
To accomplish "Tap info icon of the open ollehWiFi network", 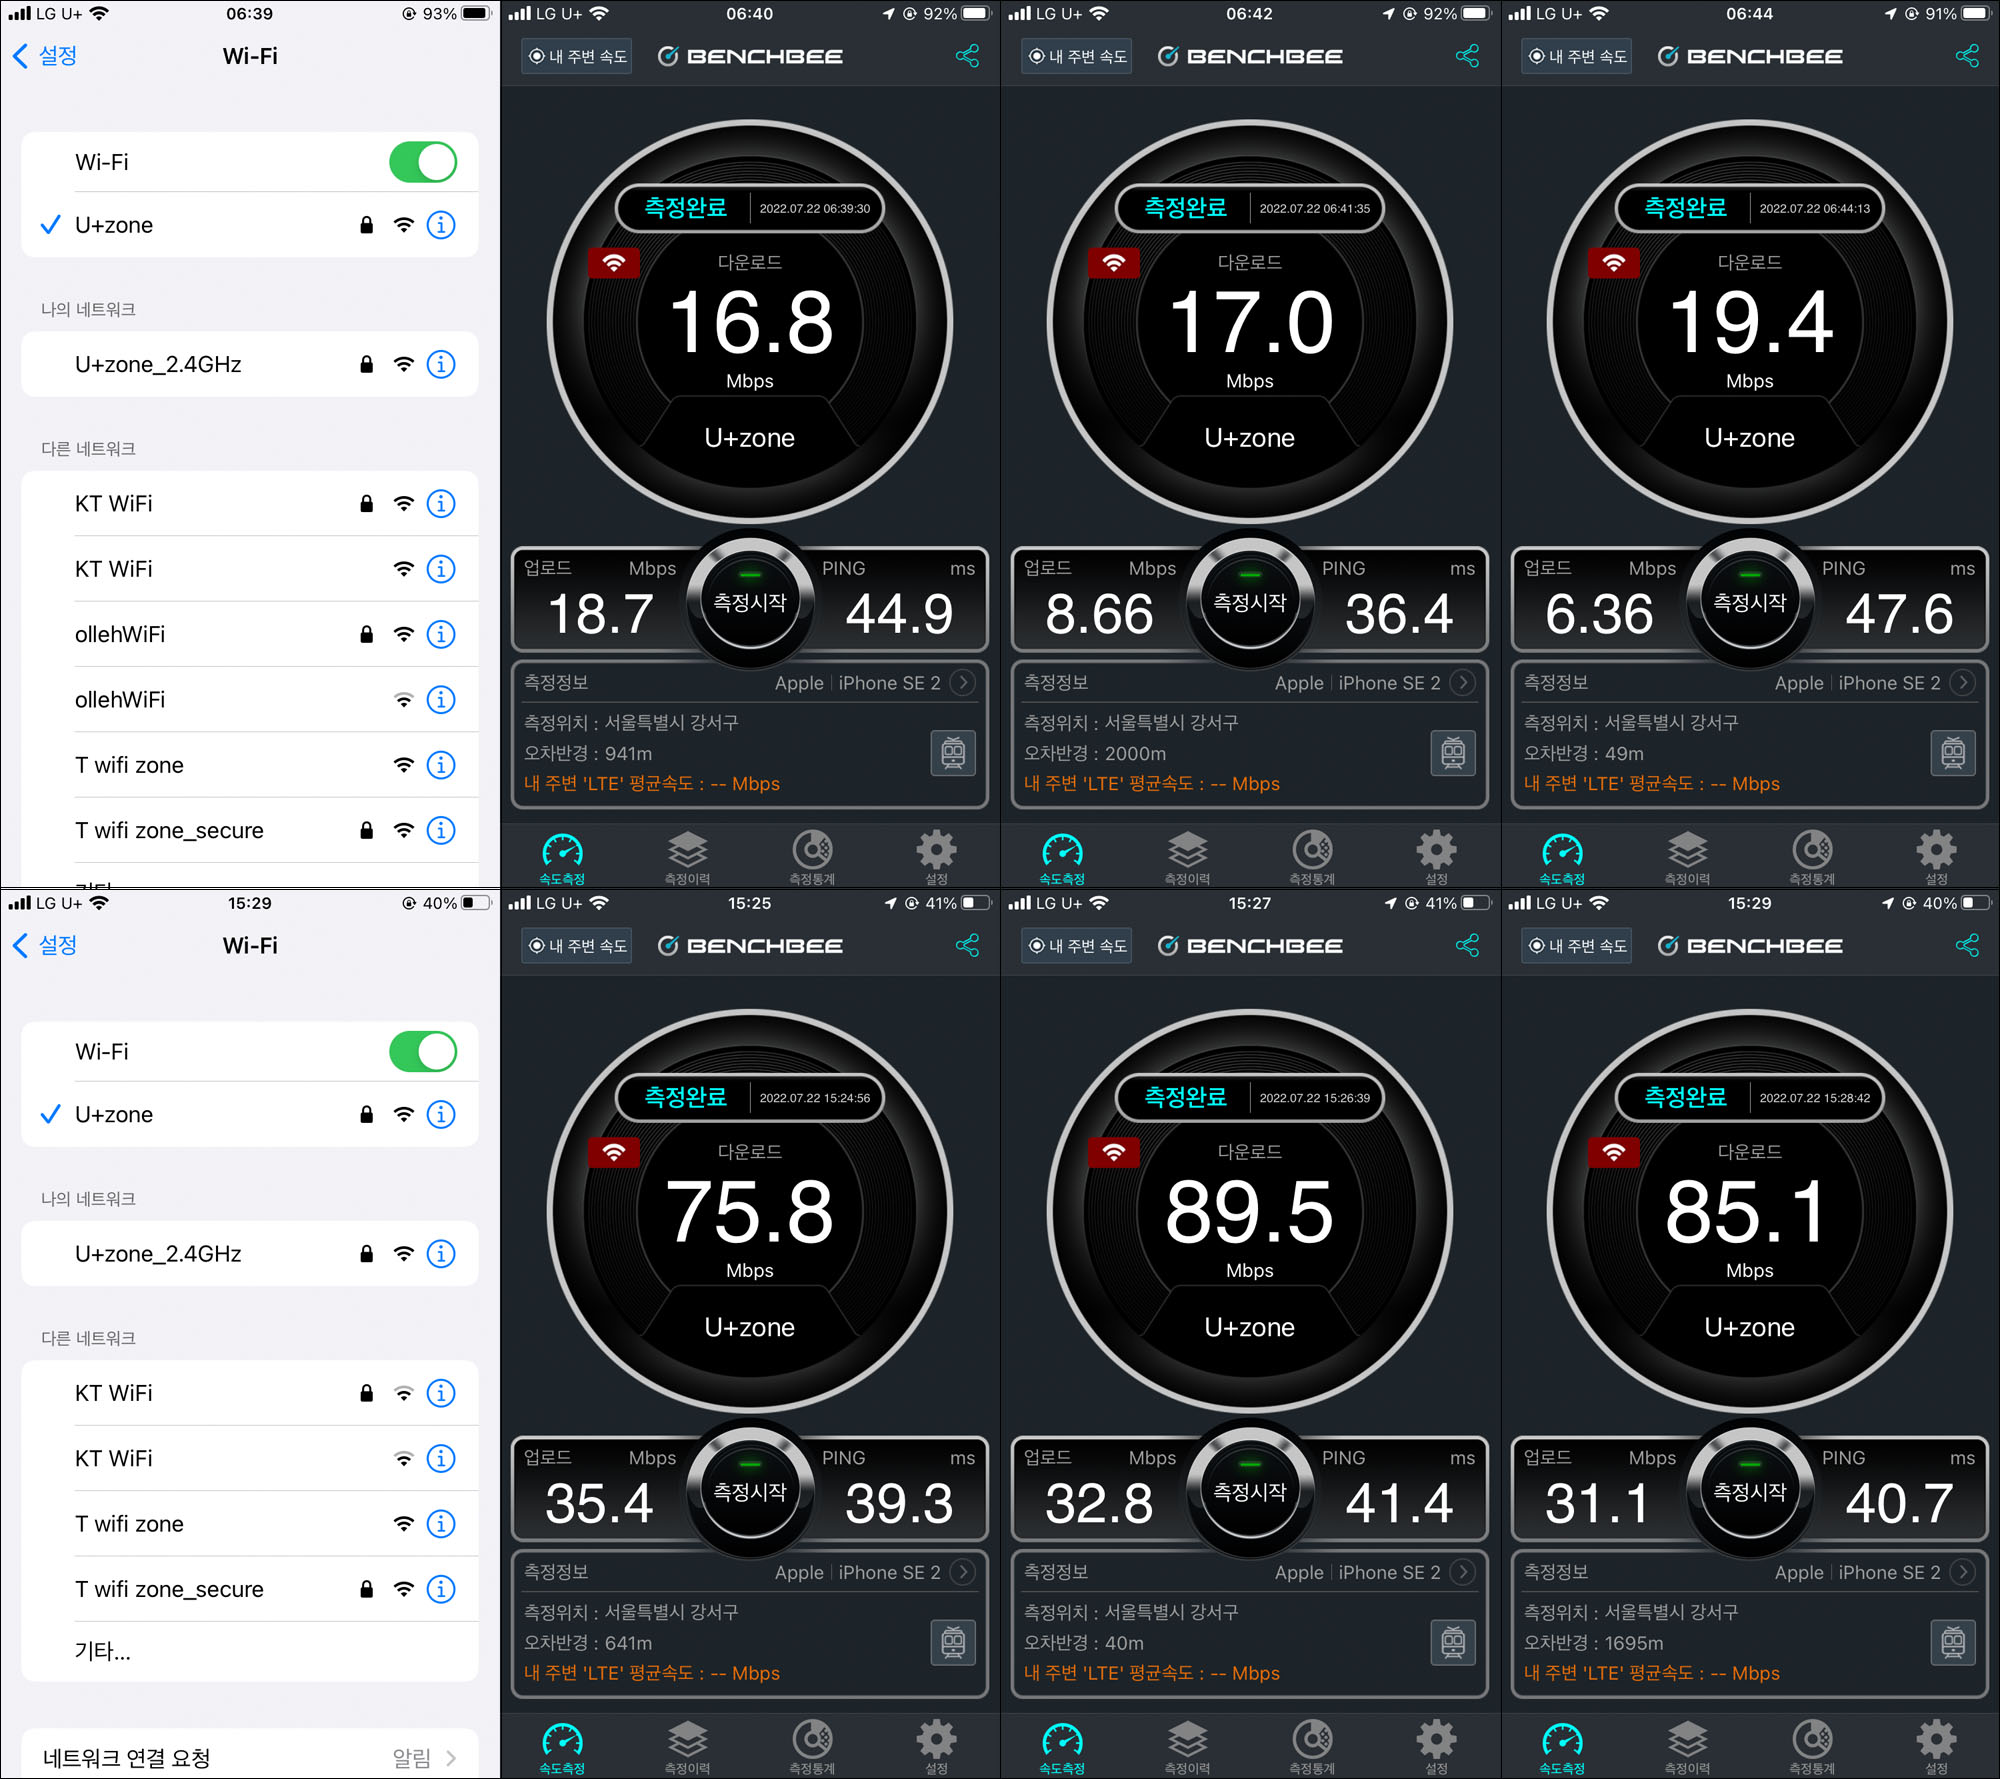I will pos(441,699).
